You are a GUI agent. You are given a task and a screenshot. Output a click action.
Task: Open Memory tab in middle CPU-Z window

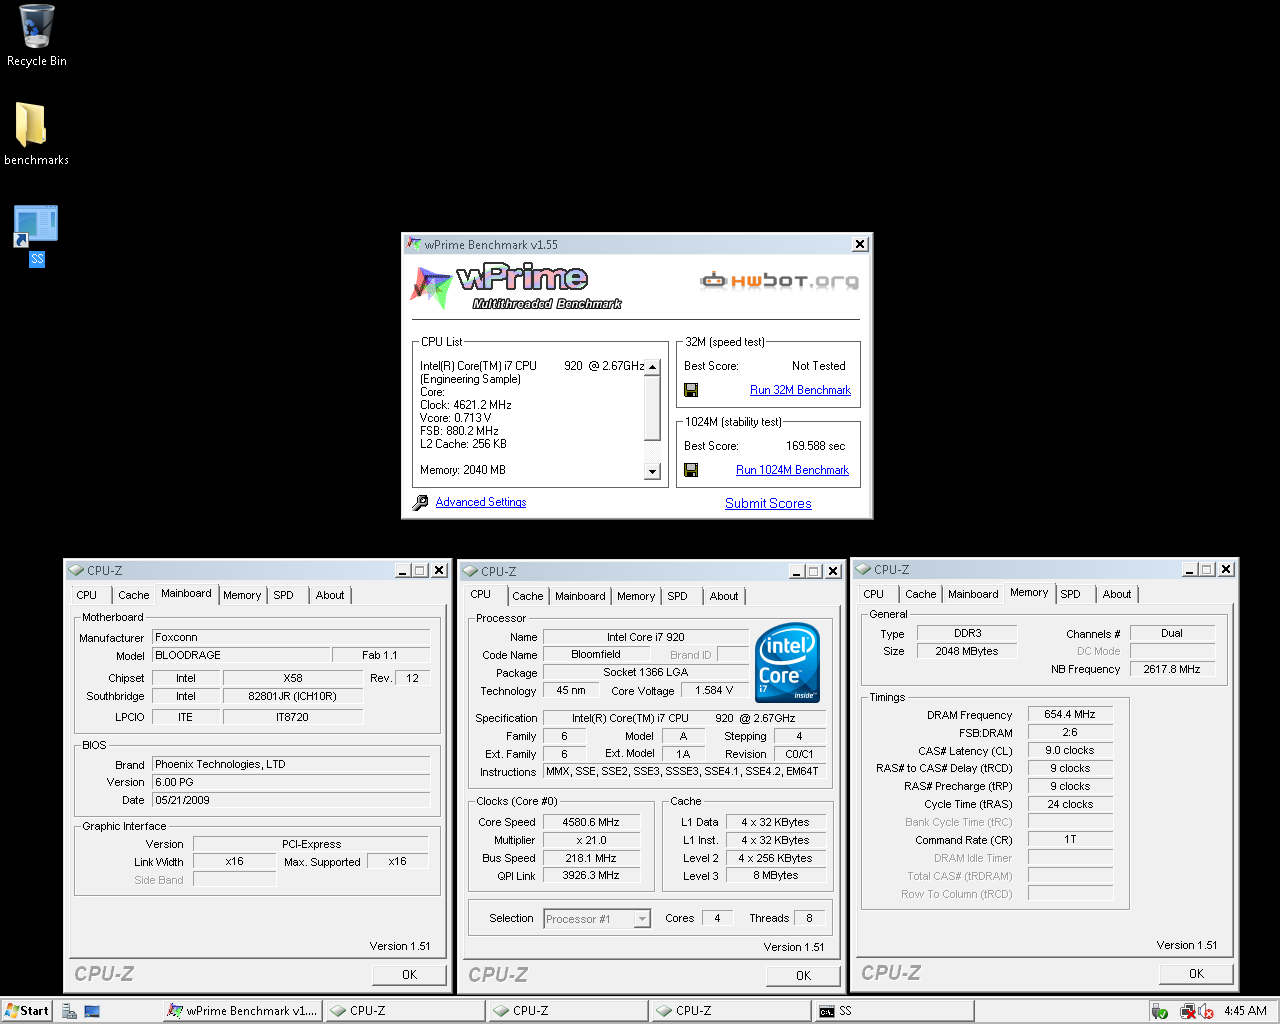pos(636,596)
